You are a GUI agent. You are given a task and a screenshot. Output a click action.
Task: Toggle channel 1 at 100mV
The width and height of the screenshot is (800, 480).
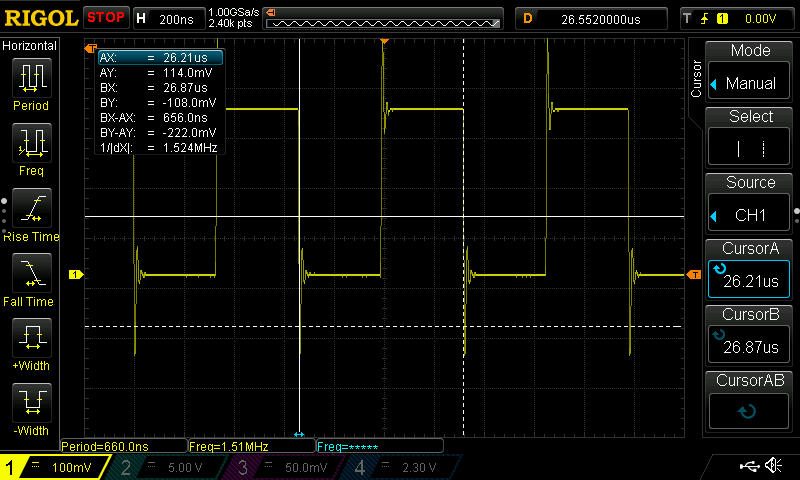(x=54, y=467)
